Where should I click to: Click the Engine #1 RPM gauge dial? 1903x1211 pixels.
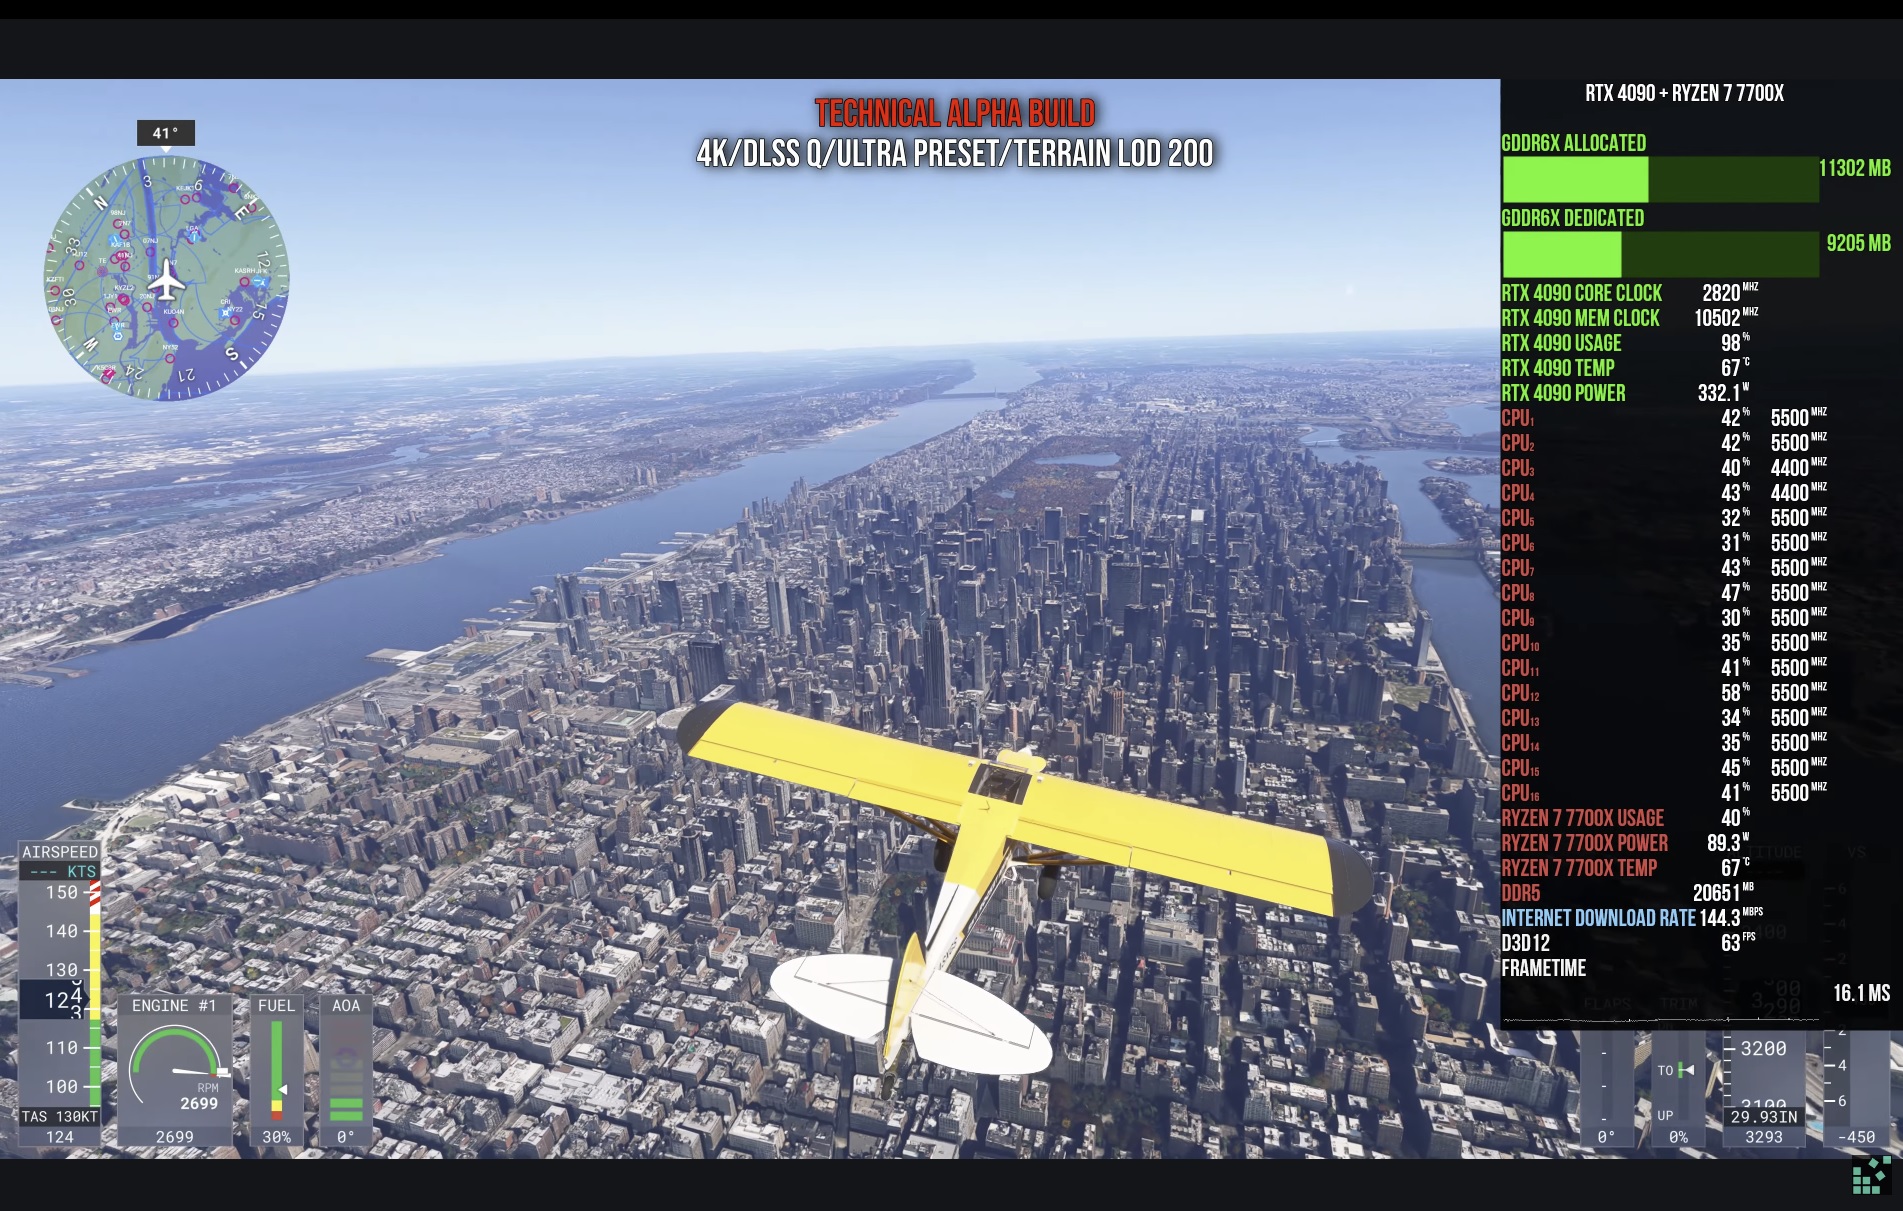coord(175,1067)
